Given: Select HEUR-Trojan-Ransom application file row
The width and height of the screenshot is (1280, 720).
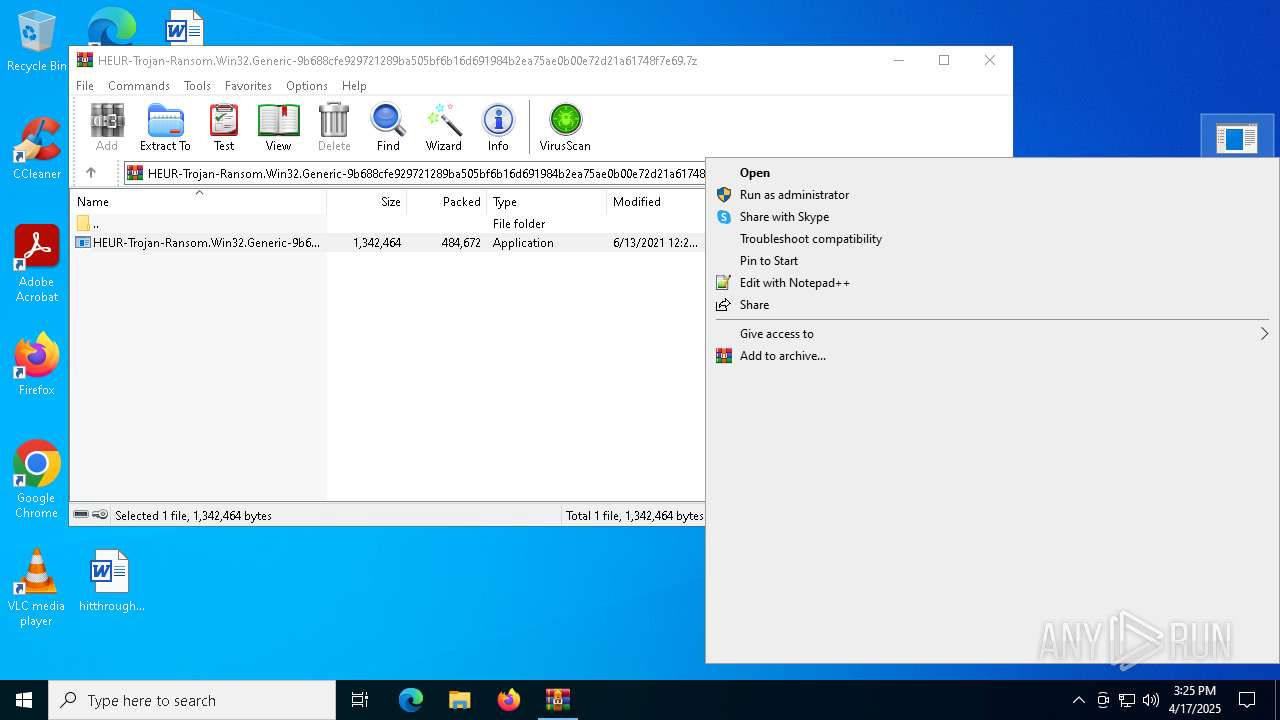Looking at the screenshot, I should tap(388, 243).
